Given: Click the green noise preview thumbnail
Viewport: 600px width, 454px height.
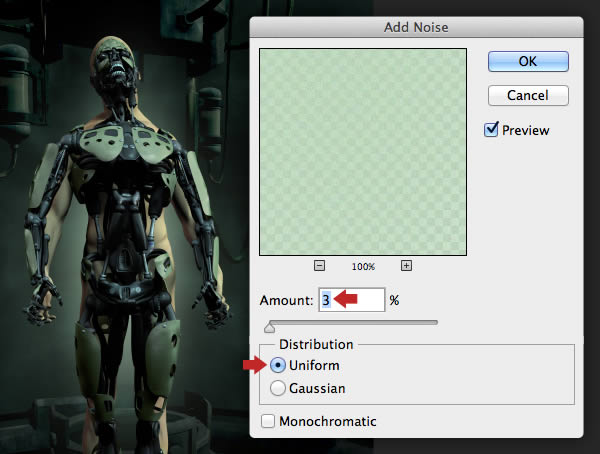Looking at the screenshot, I should [363, 152].
